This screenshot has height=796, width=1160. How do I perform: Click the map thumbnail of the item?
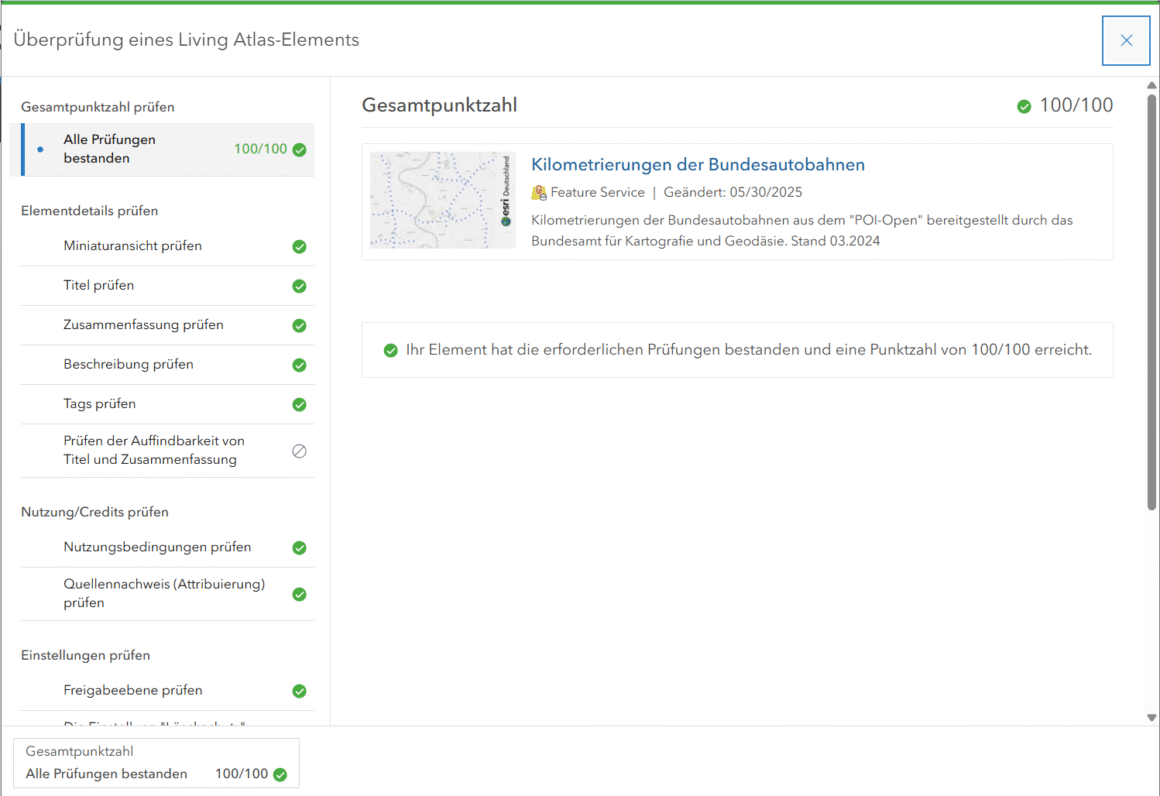442,200
